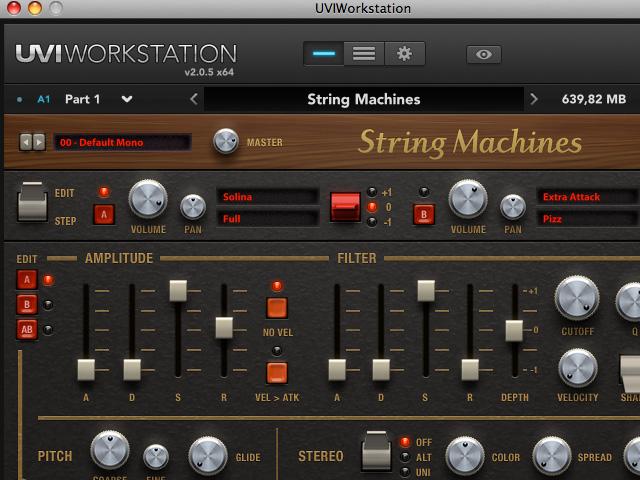
Task: Open the settings gear button
Action: (404, 53)
